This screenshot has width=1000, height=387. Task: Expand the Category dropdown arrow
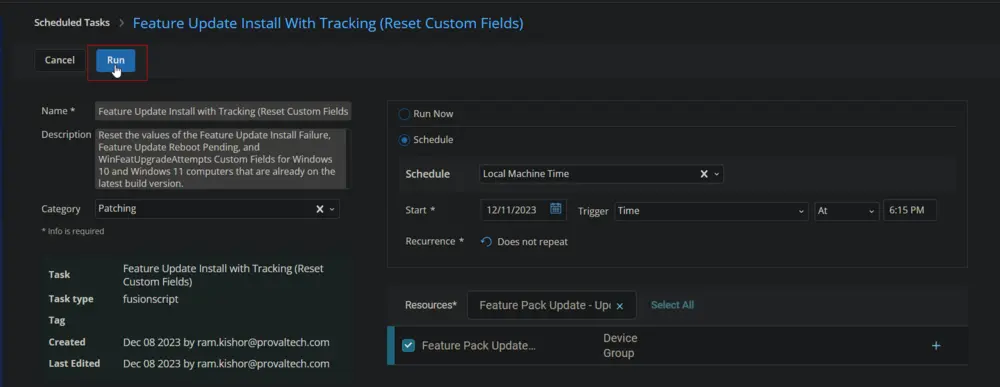pyautogui.click(x=332, y=209)
